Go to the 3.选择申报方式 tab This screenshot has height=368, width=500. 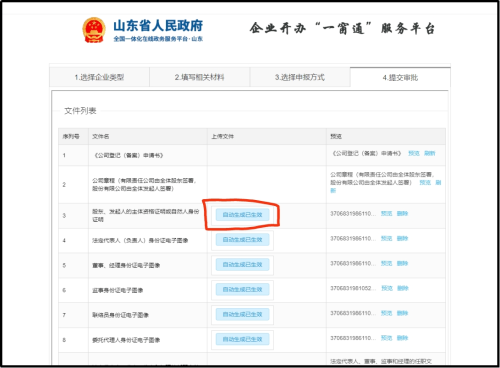point(300,77)
